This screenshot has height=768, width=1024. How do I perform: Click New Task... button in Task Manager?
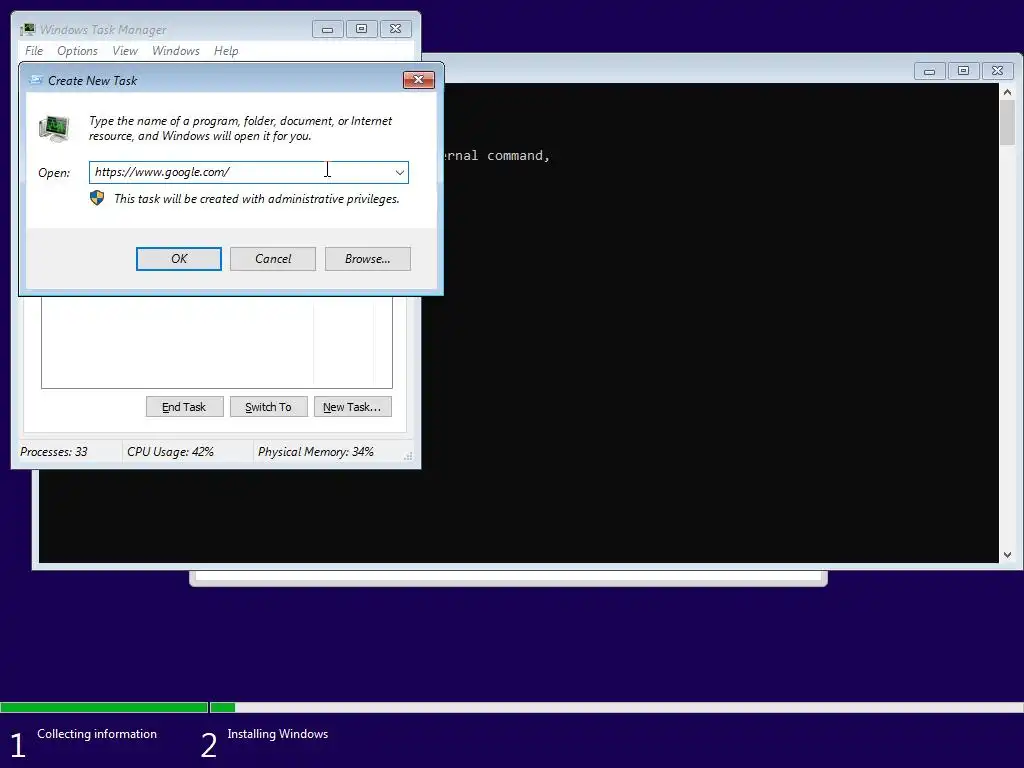[352, 407]
